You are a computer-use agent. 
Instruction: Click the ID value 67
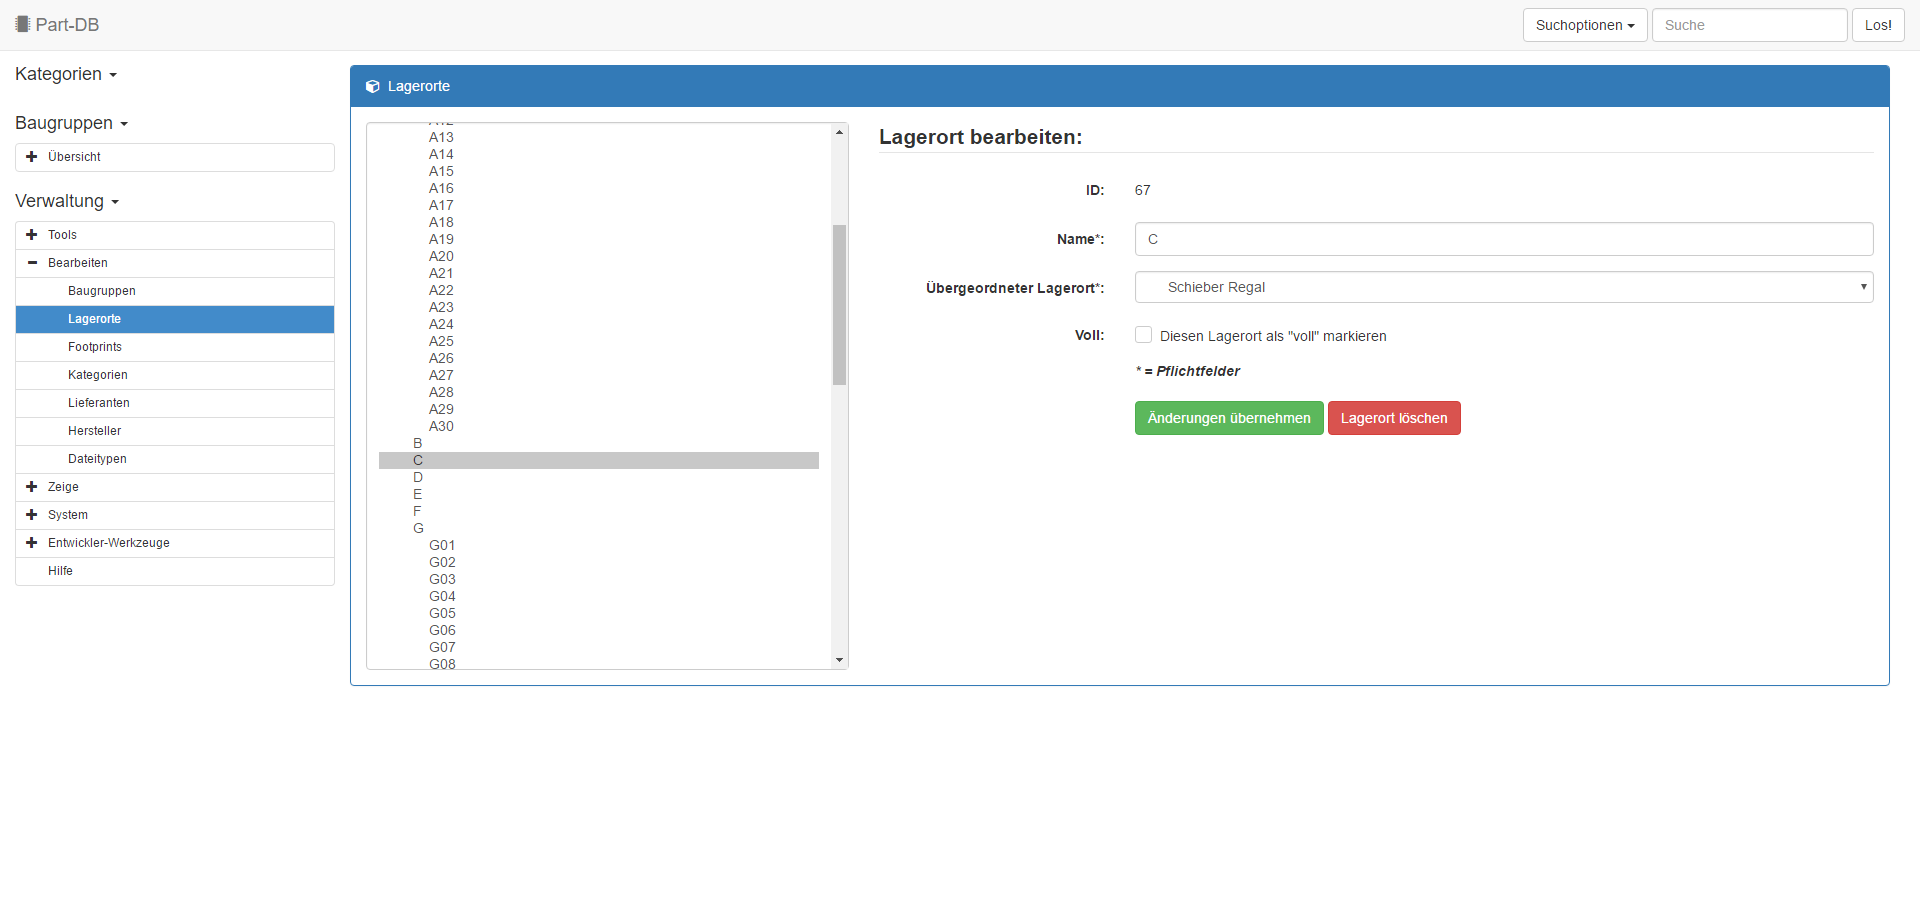tap(1143, 190)
